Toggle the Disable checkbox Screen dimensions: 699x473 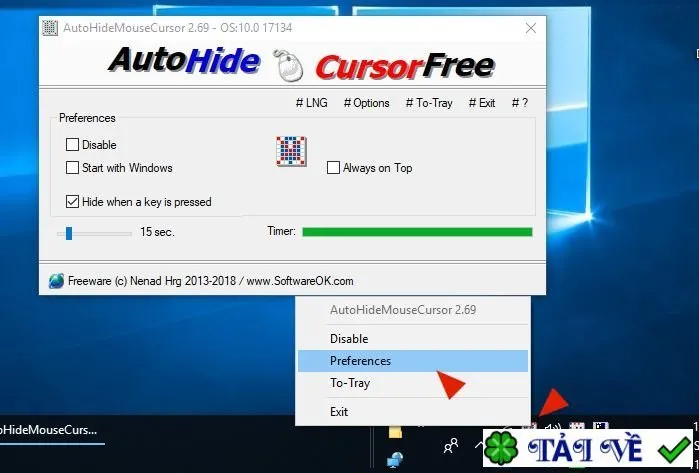[x=72, y=144]
